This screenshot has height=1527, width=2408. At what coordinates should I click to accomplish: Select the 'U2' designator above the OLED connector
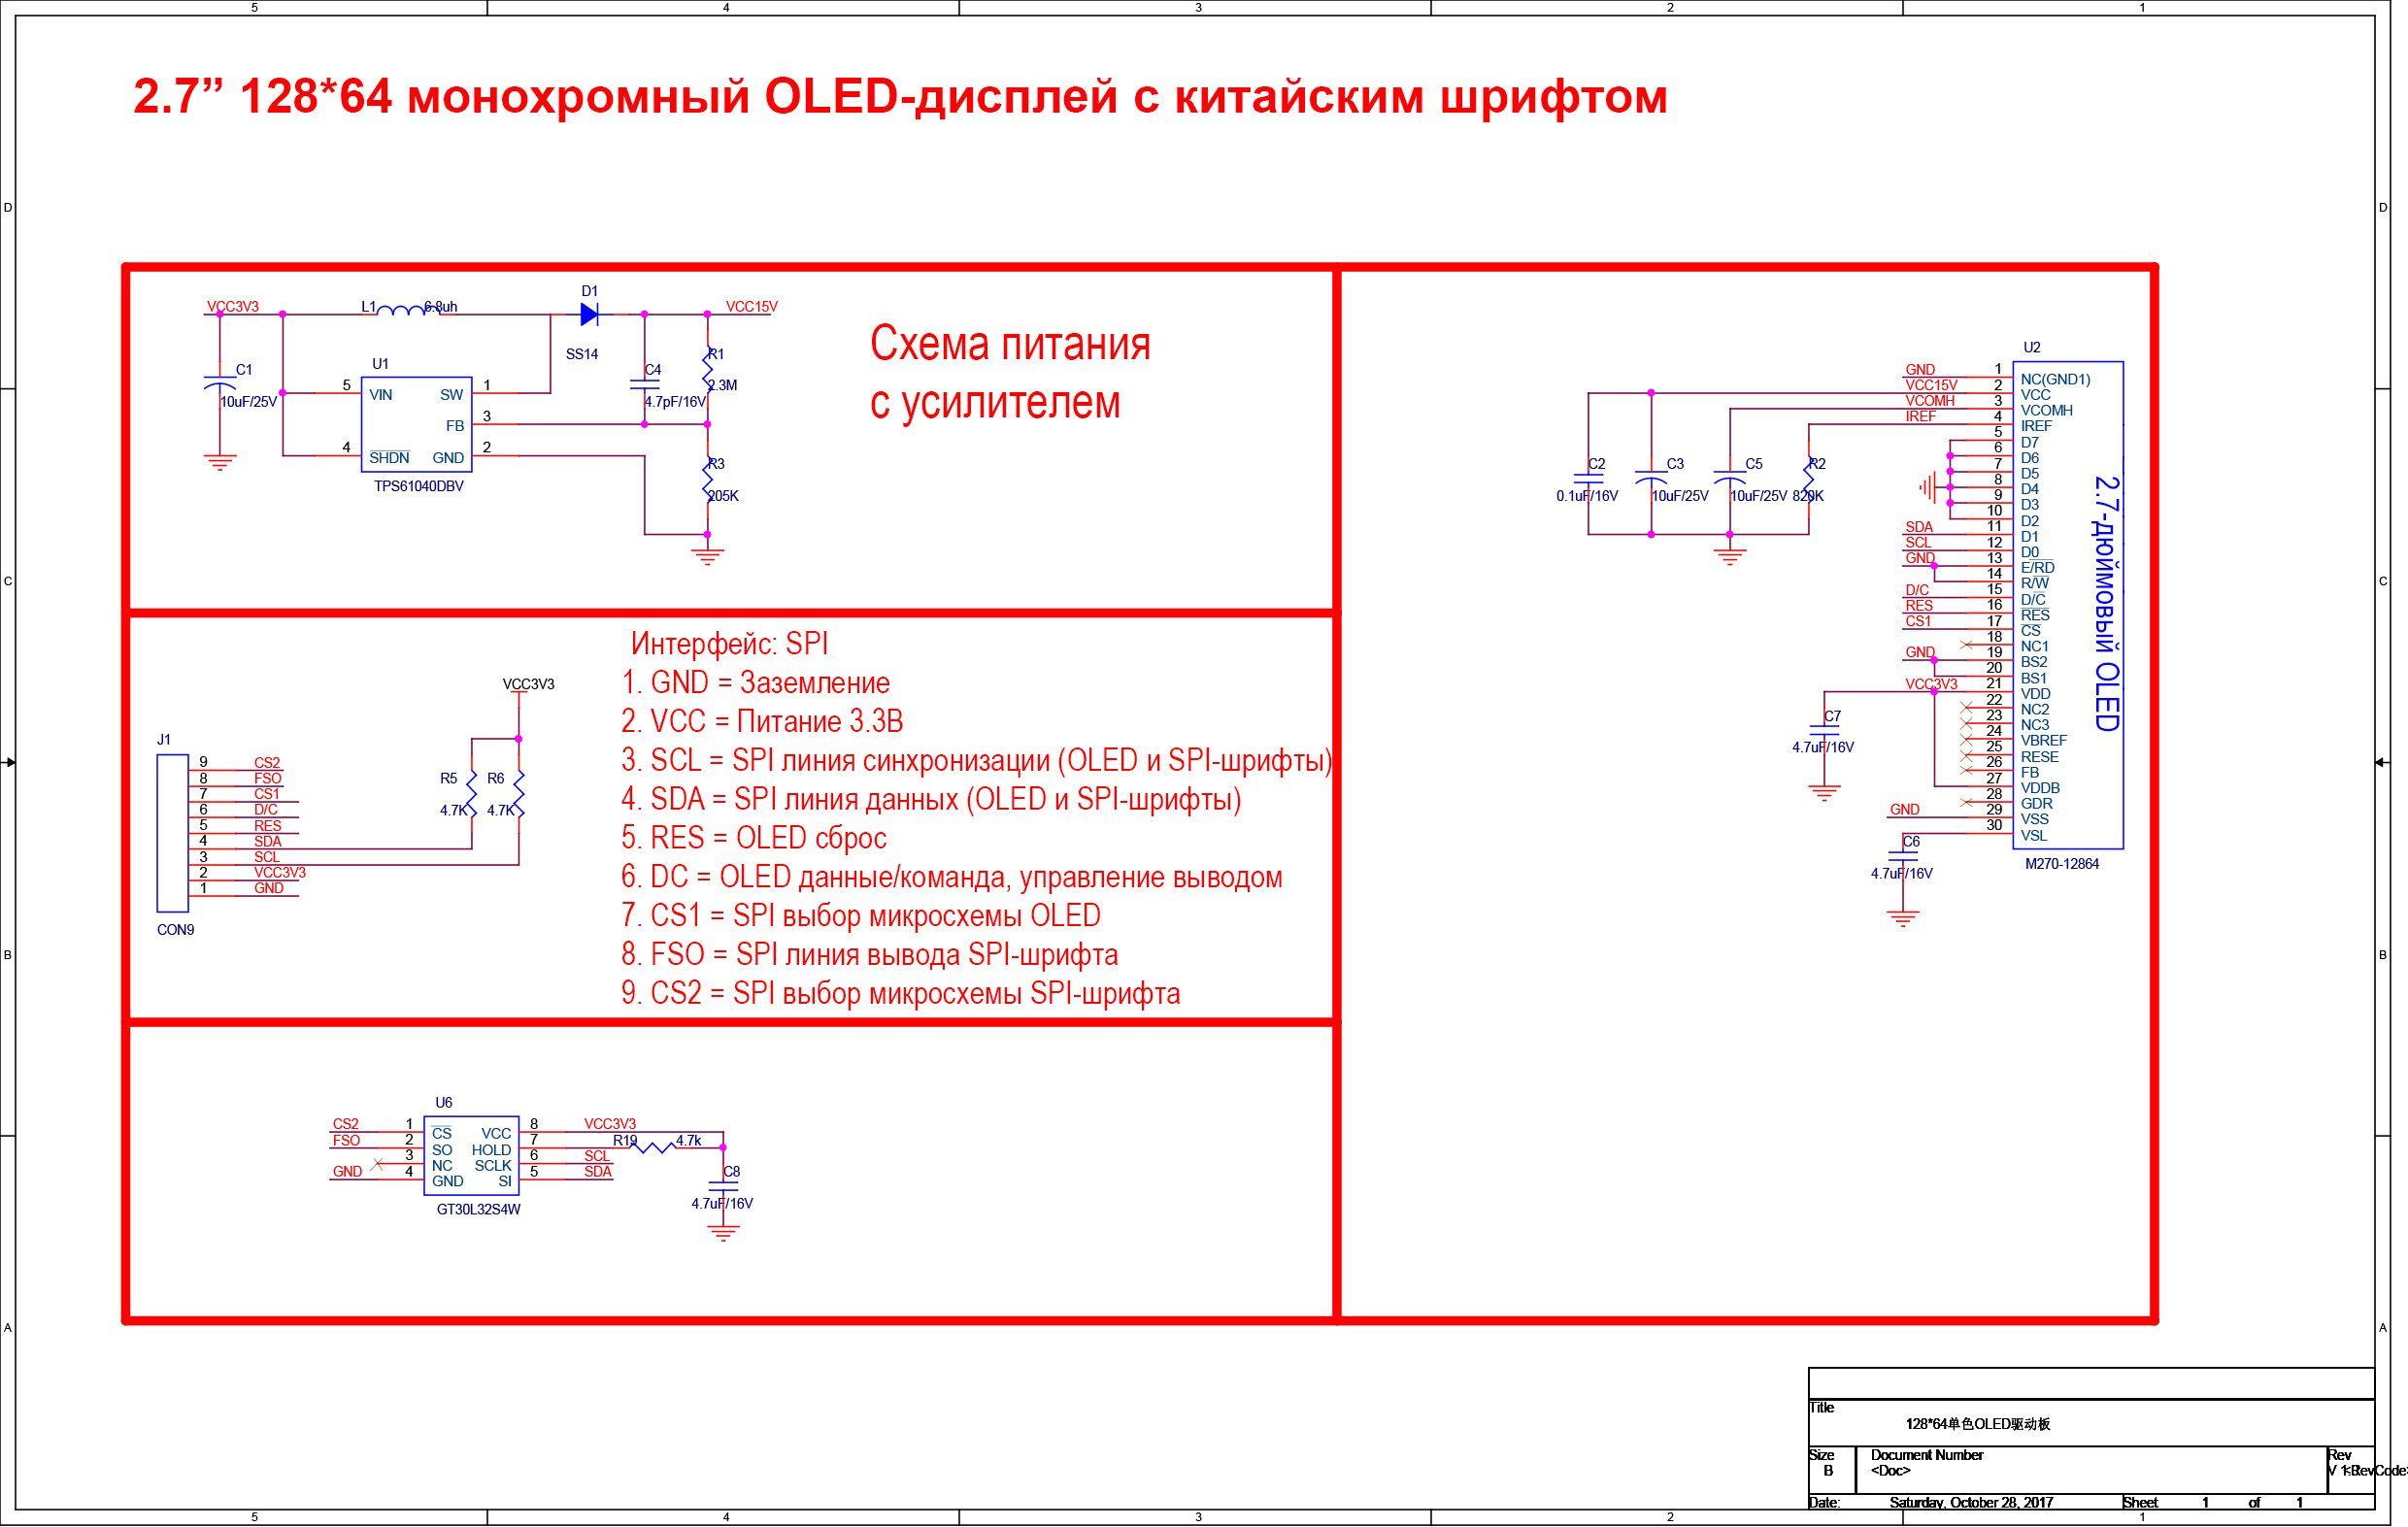pos(2032,348)
